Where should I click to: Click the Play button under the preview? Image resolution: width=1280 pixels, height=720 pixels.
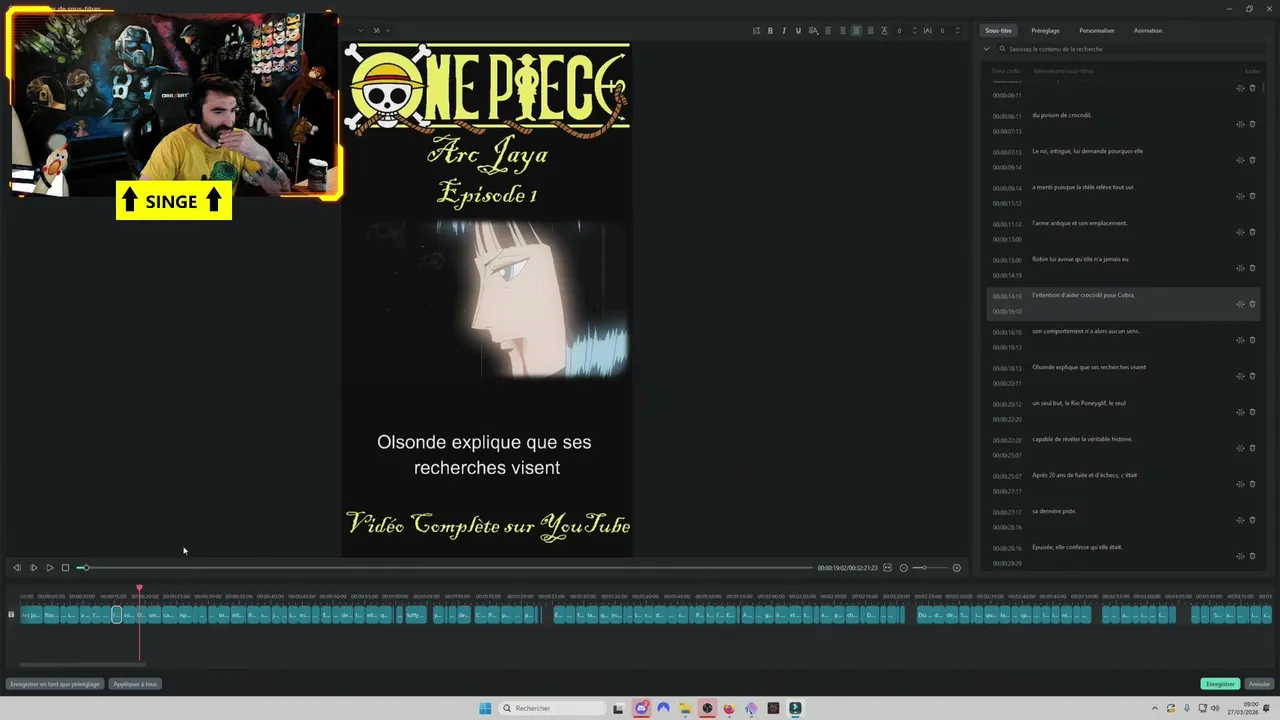coord(49,568)
